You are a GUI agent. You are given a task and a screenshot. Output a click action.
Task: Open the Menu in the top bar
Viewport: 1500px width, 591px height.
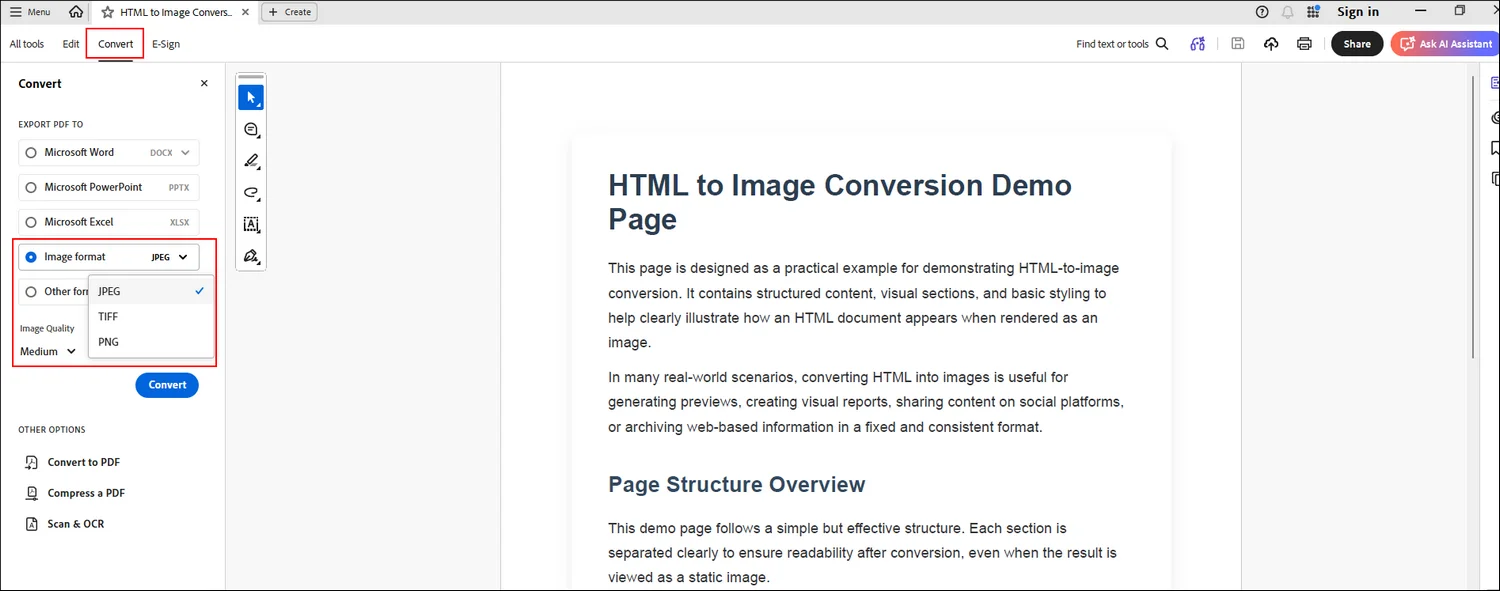pos(29,11)
